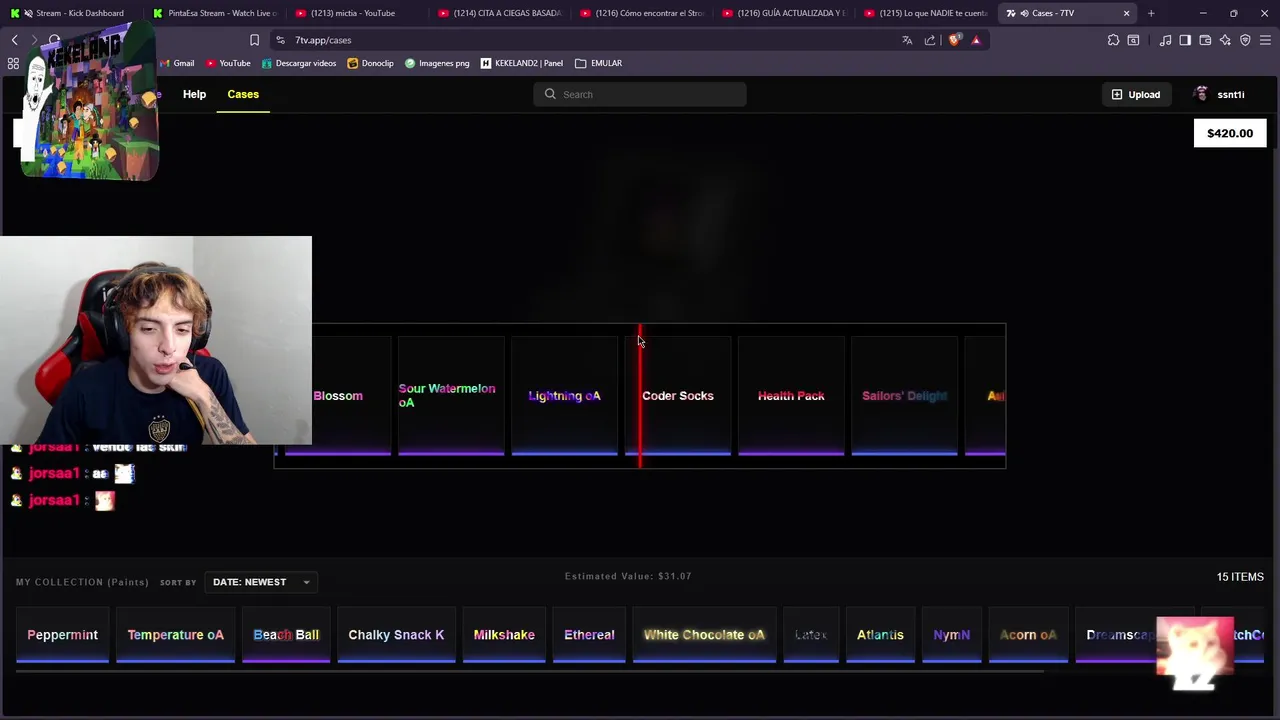Open Leo AI sparkle icon
The height and width of the screenshot is (720, 1280).
[x=1225, y=40]
